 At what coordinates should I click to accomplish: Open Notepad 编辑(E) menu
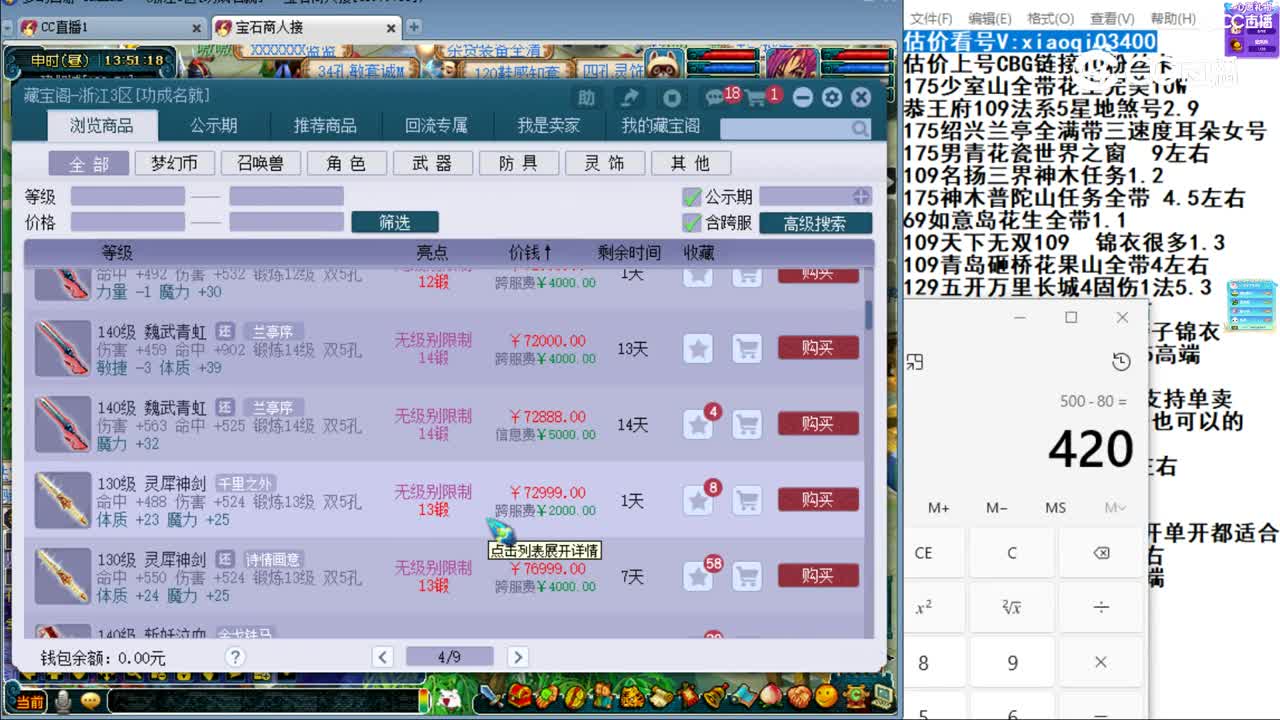coord(990,18)
